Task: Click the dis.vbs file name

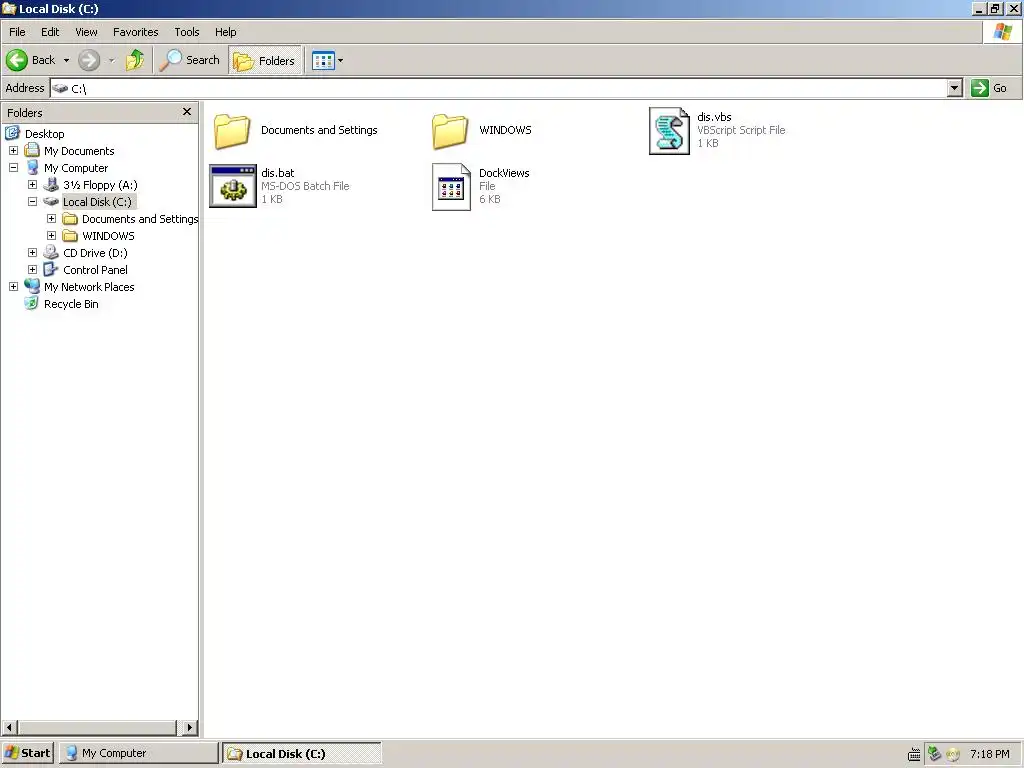Action: pyautogui.click(x=714, y=117)
